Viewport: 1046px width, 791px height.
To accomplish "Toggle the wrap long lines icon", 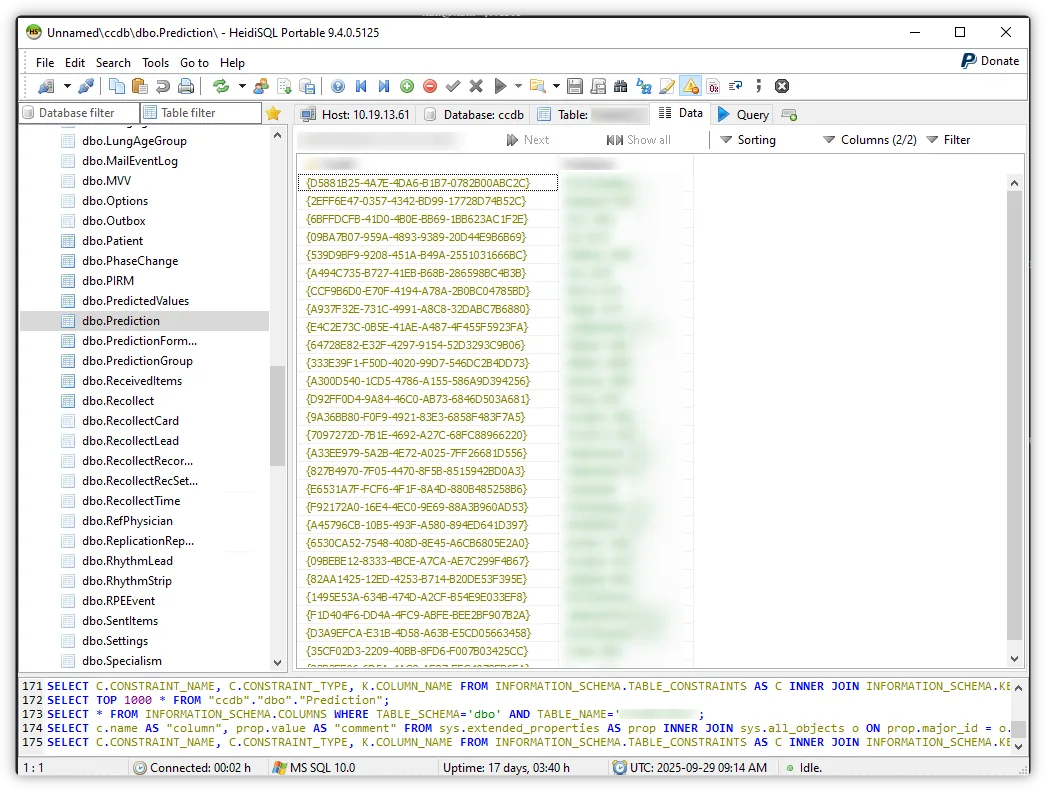I will pyautogui.click(x=736, y=86).
